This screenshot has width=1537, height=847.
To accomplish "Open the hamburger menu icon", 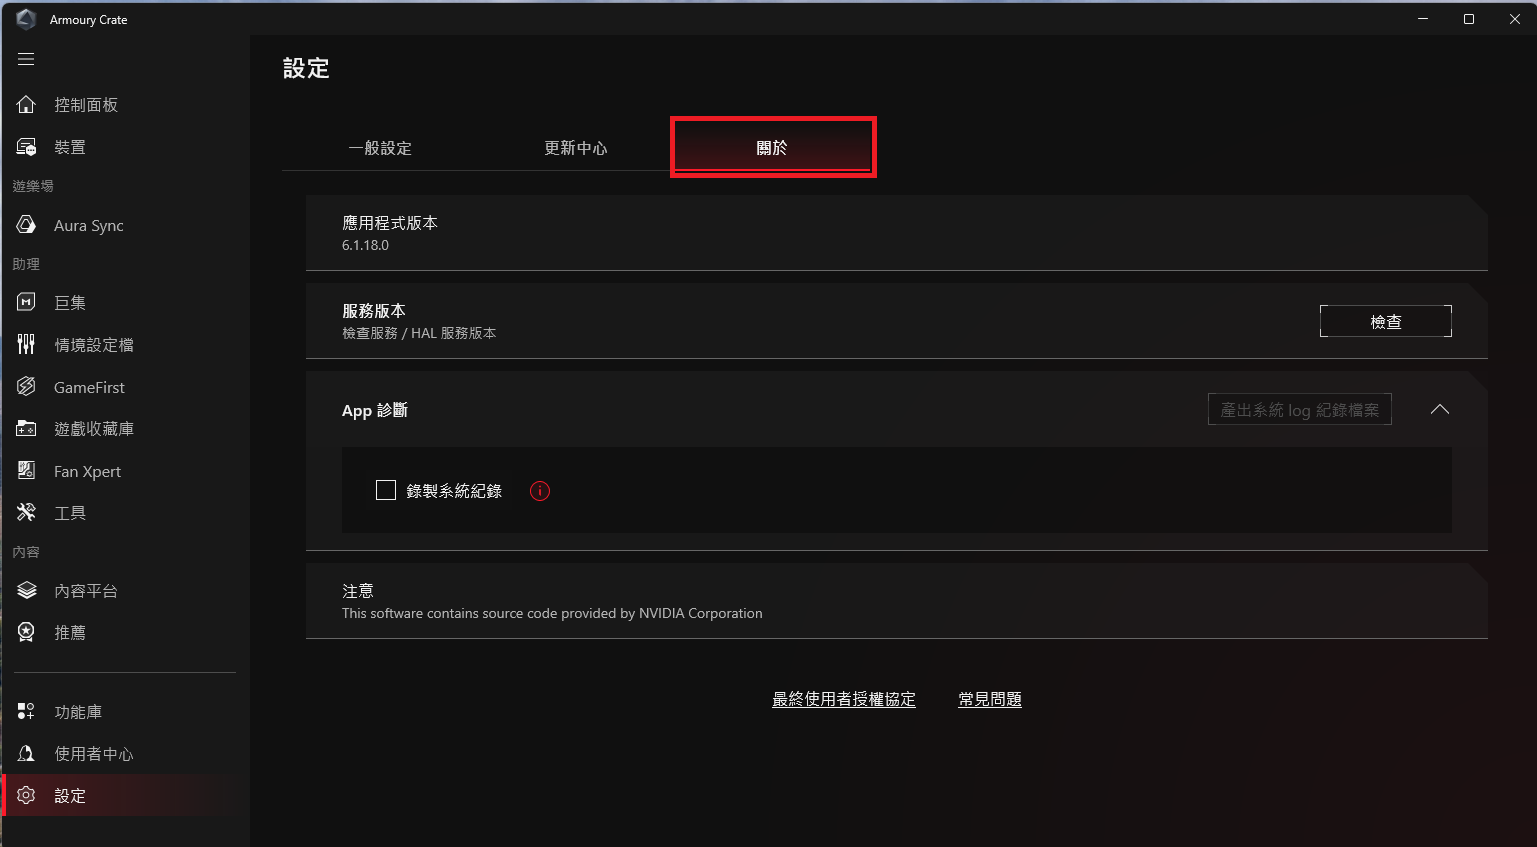I will point(26,59).
